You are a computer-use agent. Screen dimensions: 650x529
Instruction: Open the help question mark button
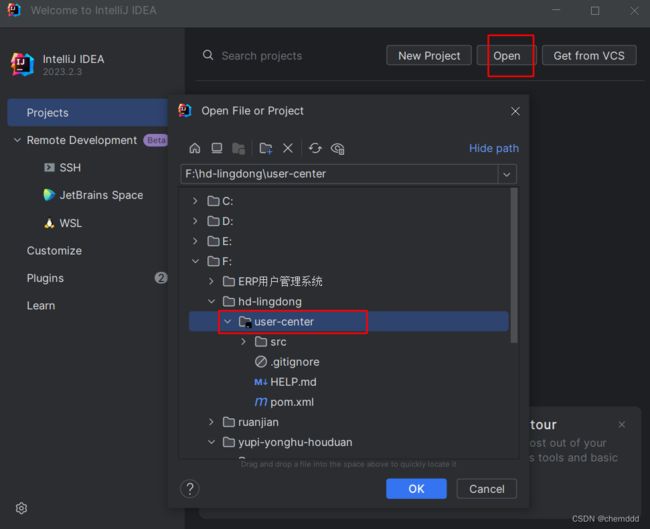(x=190, y=489)
